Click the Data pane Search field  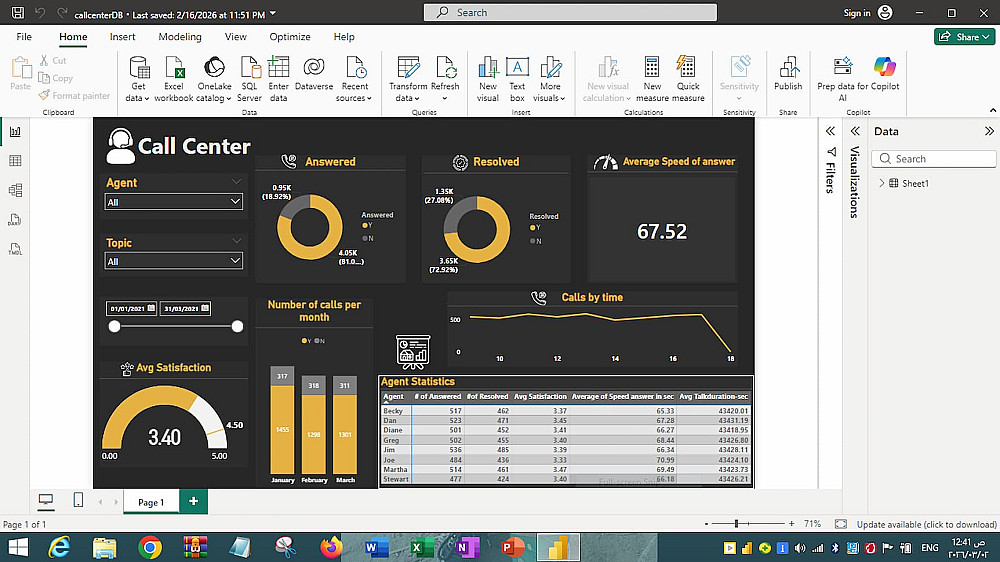(934, 159)
